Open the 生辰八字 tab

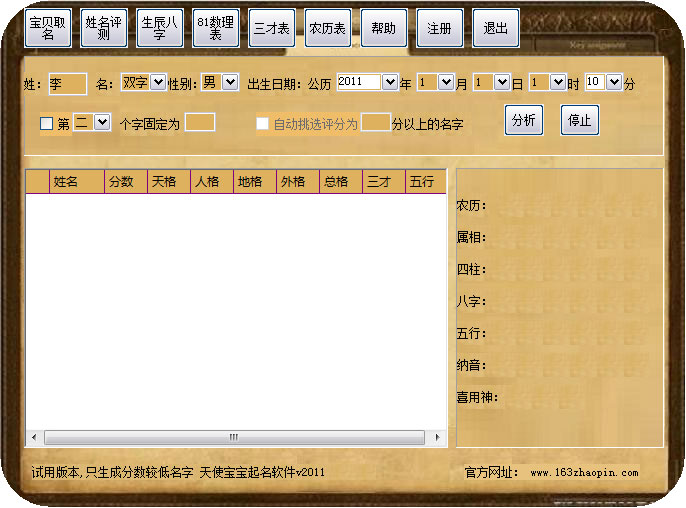(160, 28)
